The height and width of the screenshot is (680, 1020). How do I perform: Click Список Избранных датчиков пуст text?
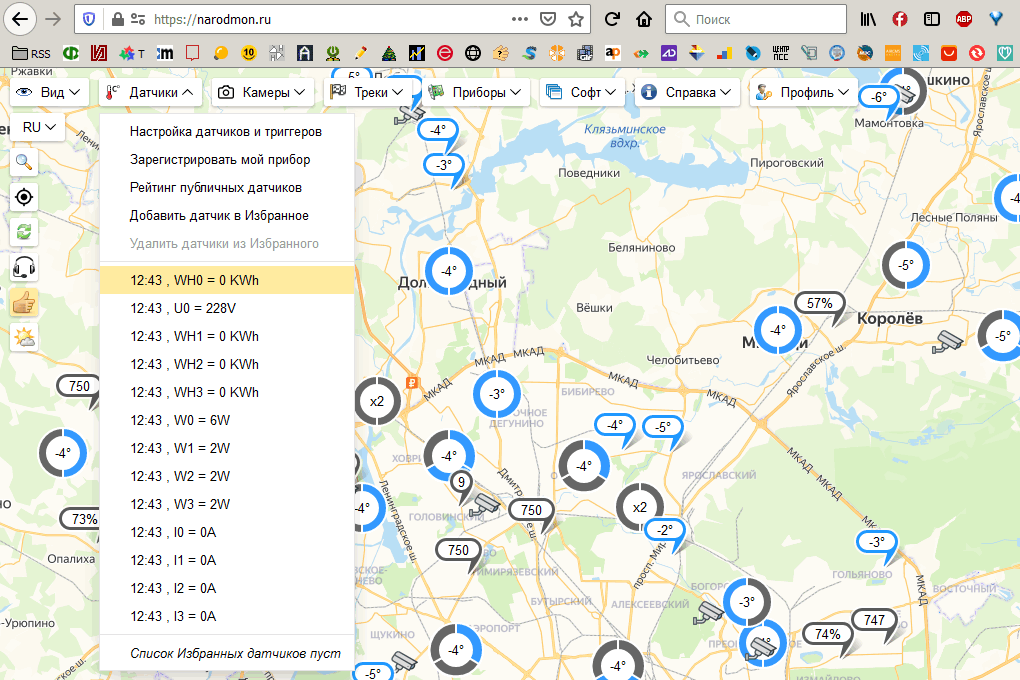pyautogui.click(x=235, y=653)
